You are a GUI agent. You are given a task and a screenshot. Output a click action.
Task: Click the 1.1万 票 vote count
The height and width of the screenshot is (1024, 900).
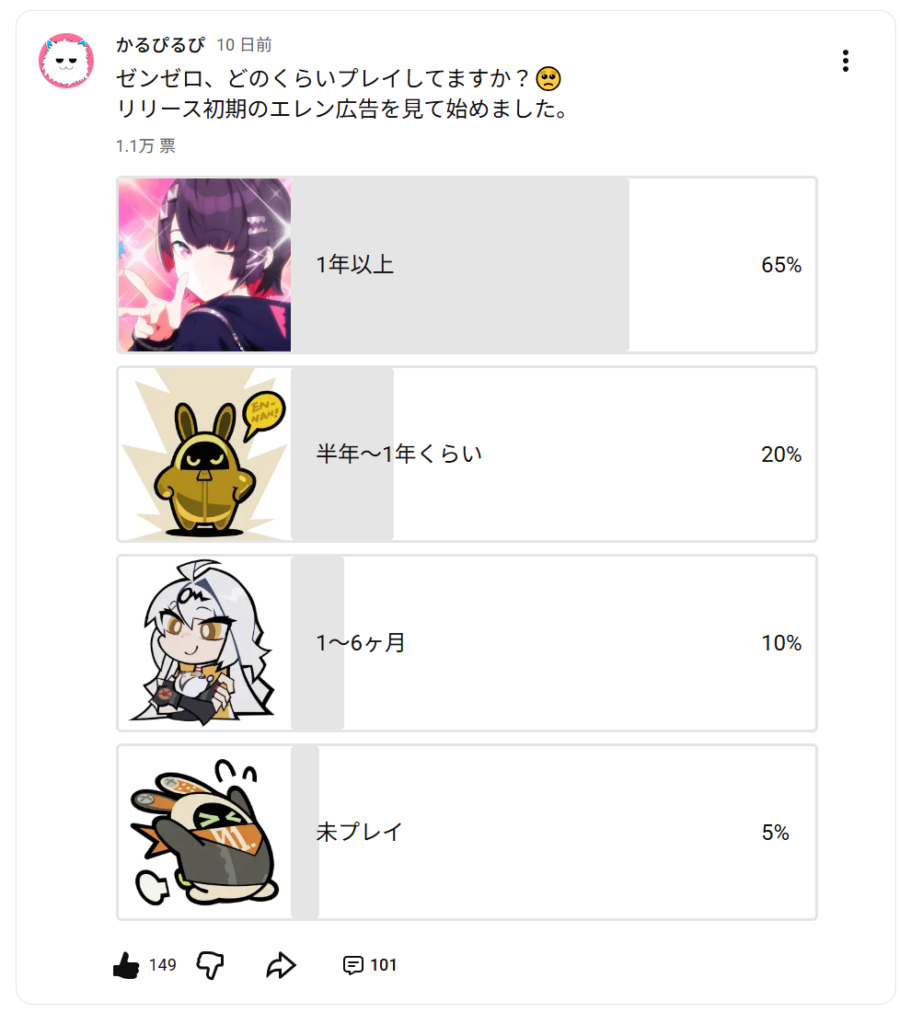tap(145, 146)
